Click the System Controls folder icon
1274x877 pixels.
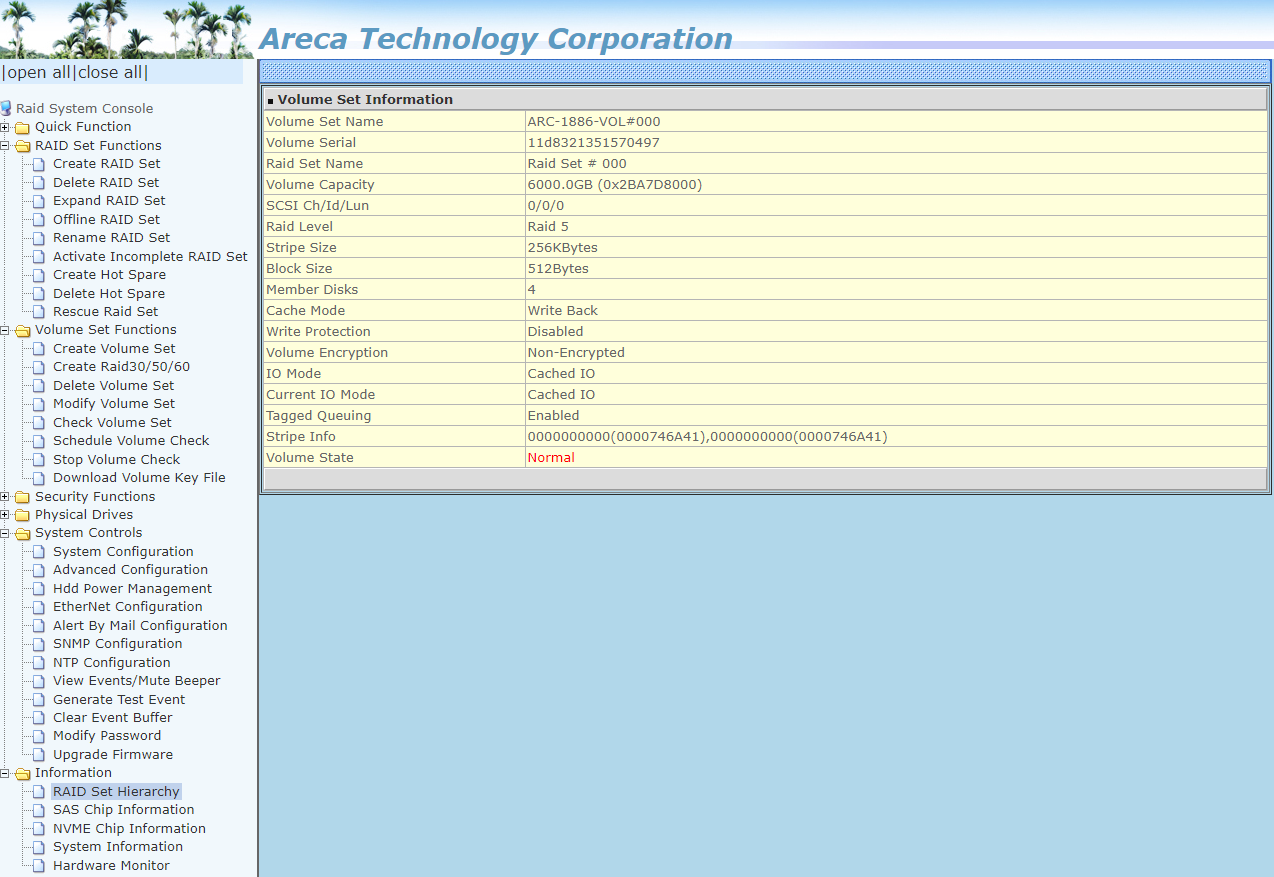(x=22, y=533)
